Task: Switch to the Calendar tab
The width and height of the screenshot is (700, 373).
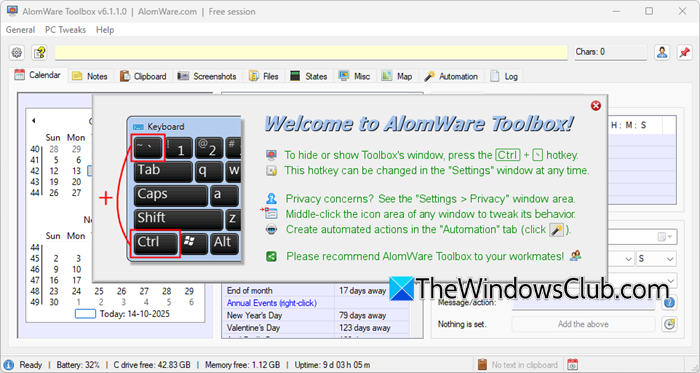Action: (38, 75)
